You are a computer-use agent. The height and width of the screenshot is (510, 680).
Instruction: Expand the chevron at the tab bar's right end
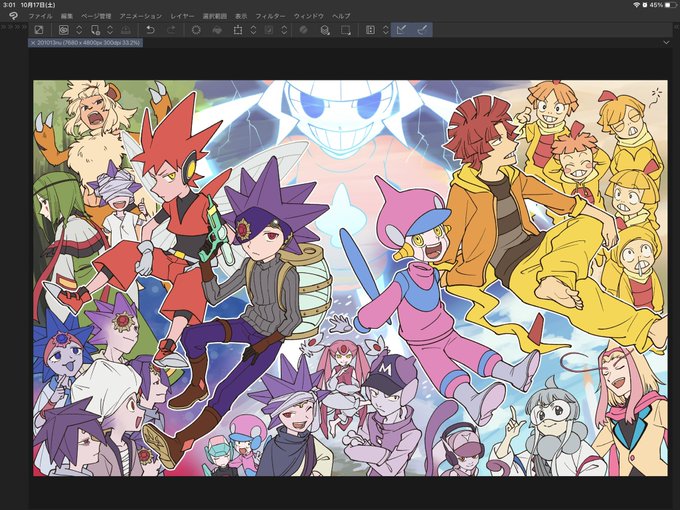click(666, 42)
